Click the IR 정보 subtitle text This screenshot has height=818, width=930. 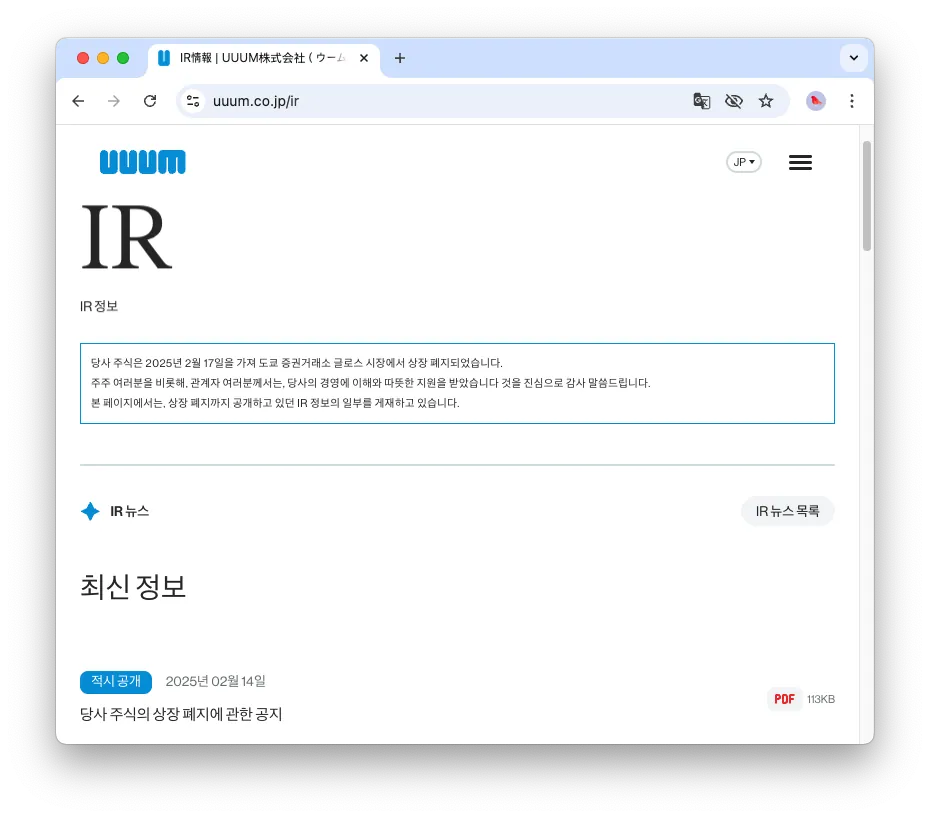point(99,306)
